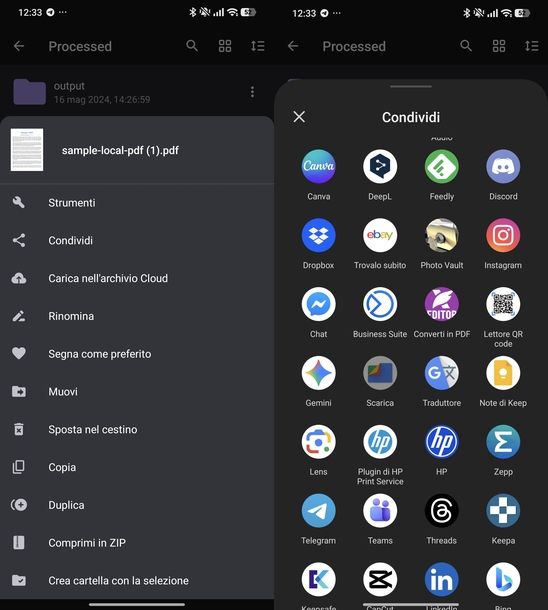
Task: Open Strumenti from the file menu
Action: pyautogui.click(x=137, y=203)
